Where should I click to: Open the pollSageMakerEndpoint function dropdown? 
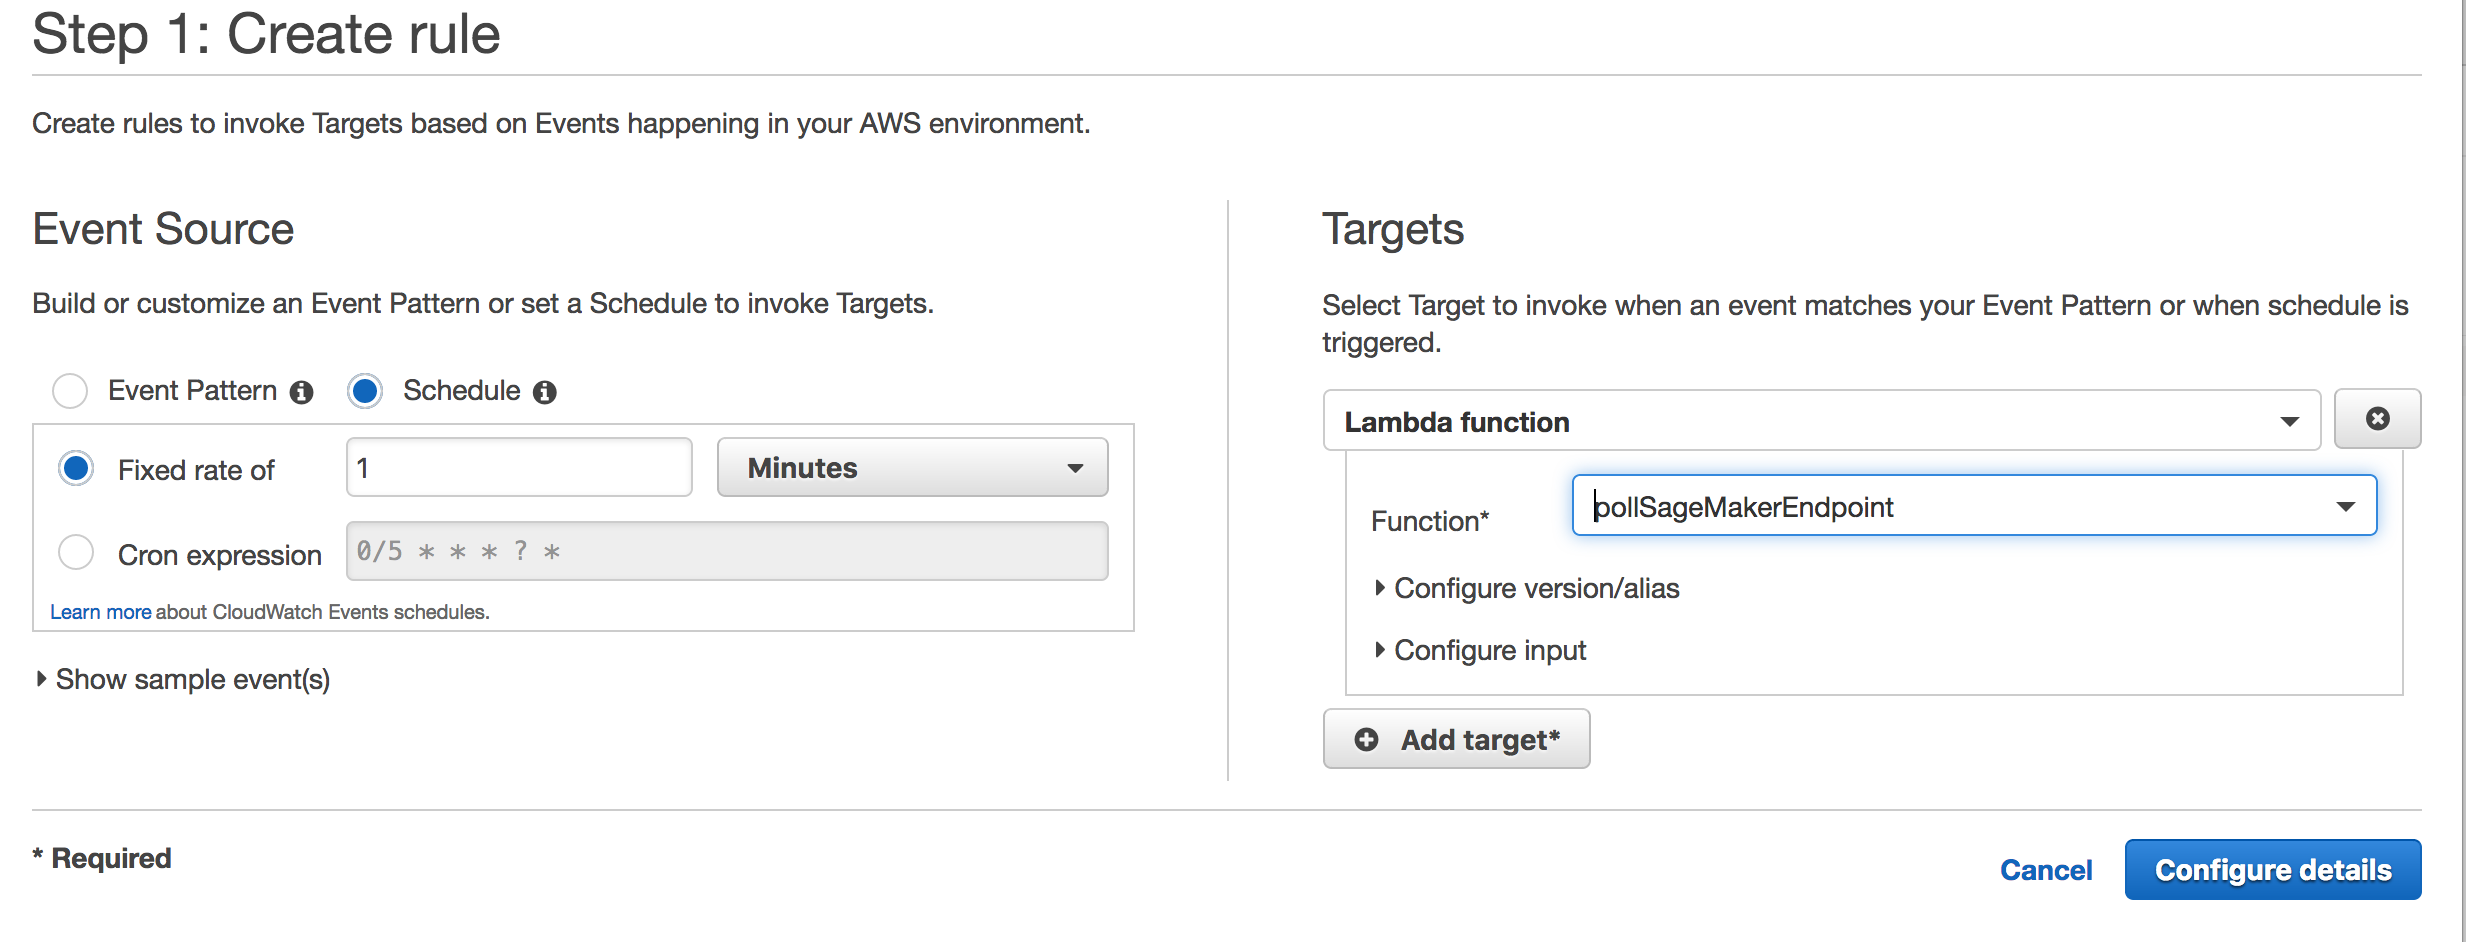point(1974,506)
